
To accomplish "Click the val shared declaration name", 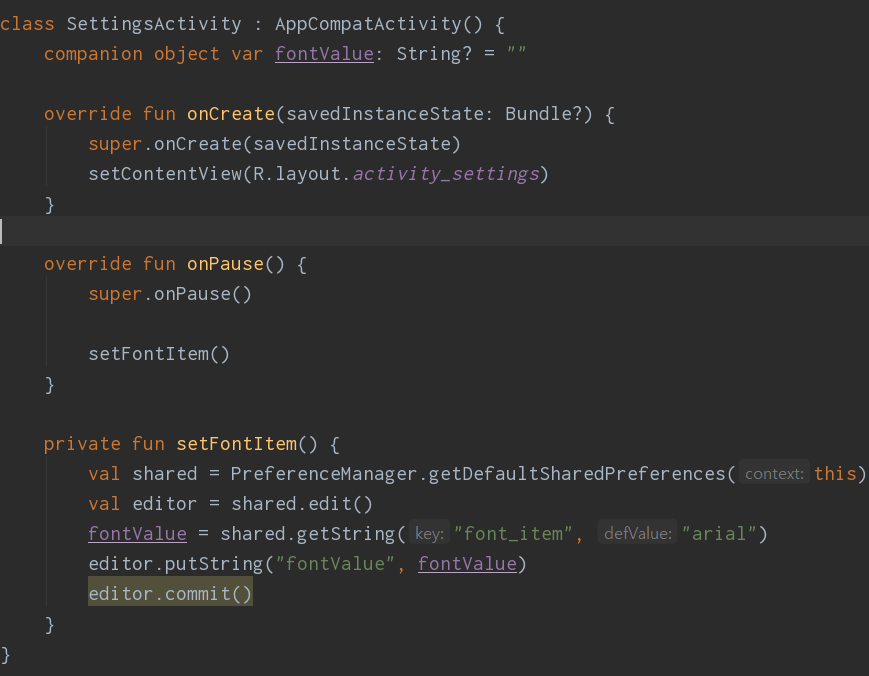I will [165, 474].
